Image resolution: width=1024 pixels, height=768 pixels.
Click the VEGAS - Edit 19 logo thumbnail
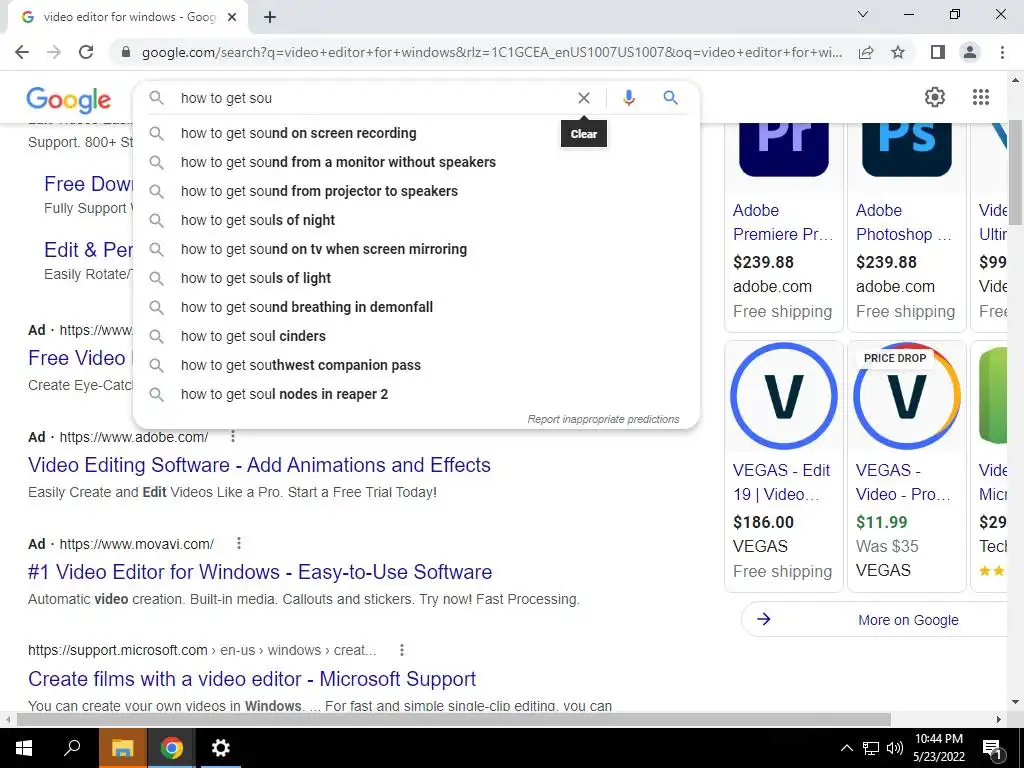[x=784, y=396]
